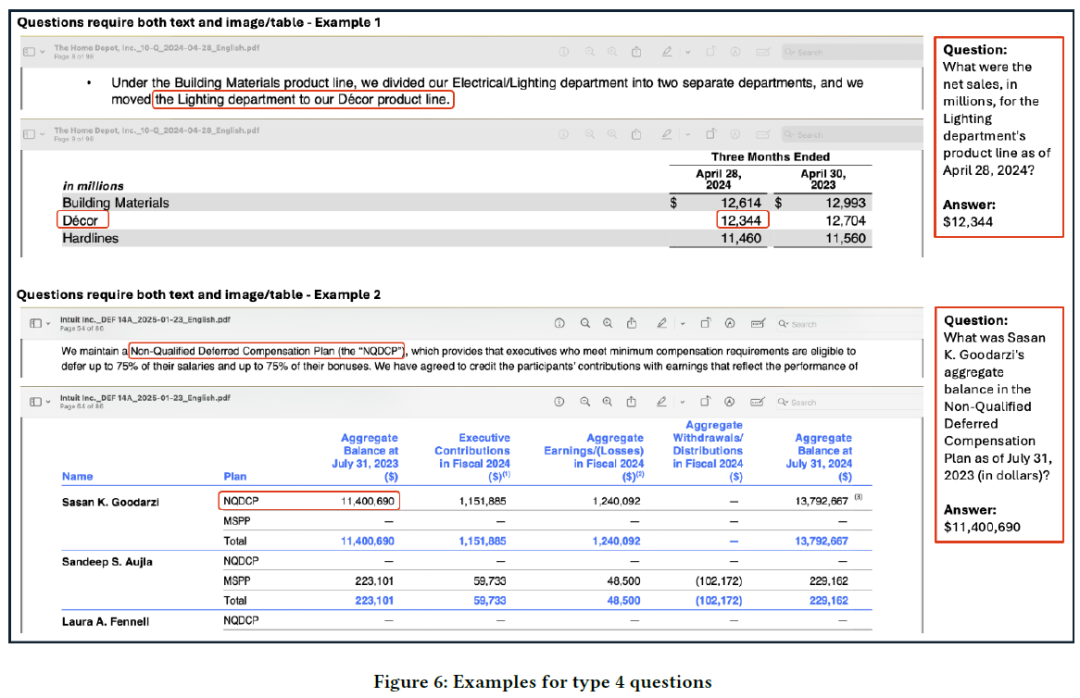
Task: Zoom out in Home Depot page 9 toolbar
Action: click(590, 134)
